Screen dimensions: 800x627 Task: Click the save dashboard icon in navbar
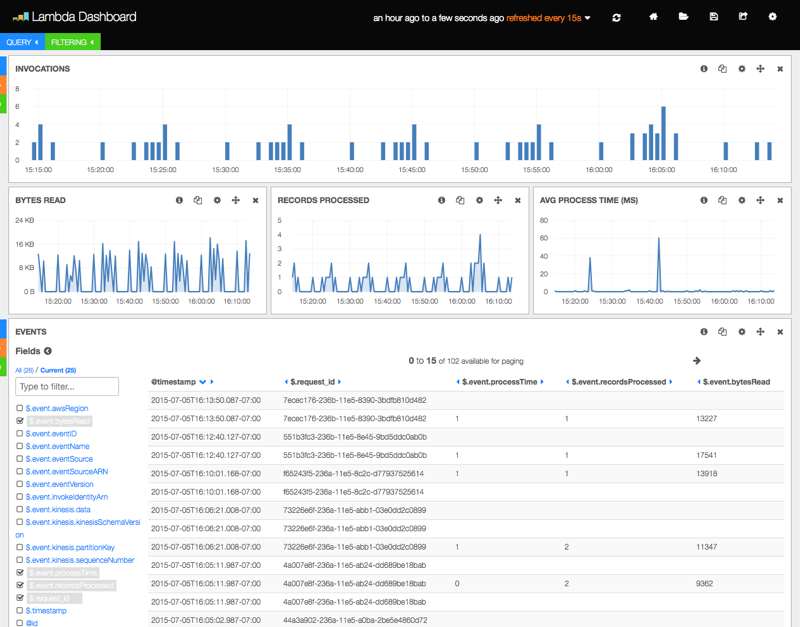pos(713,17)
